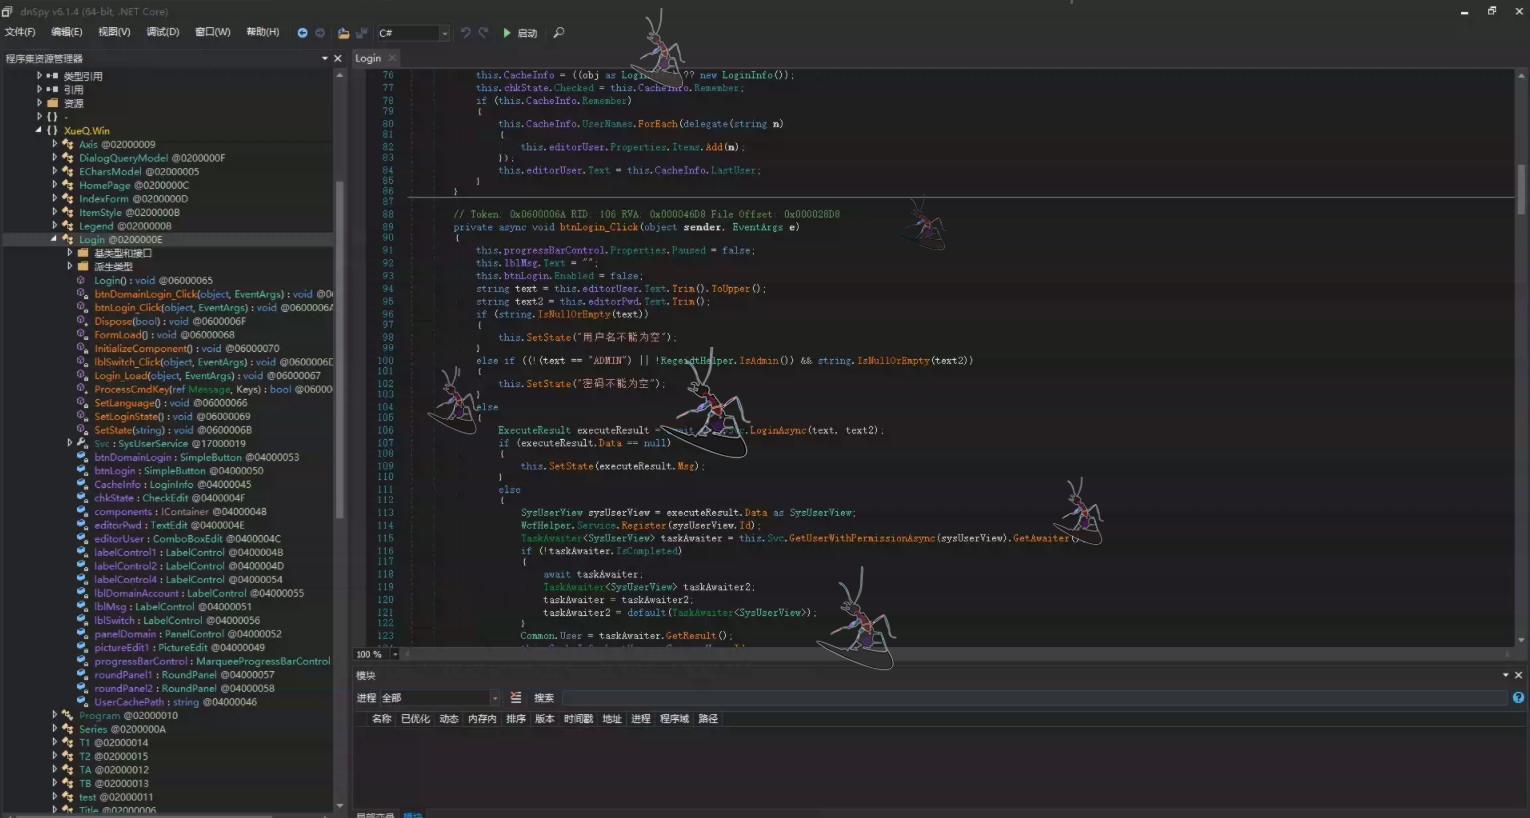Click the list icon beside process dropdown
This screenshot has height=818, width=1530.
(516, 698)
